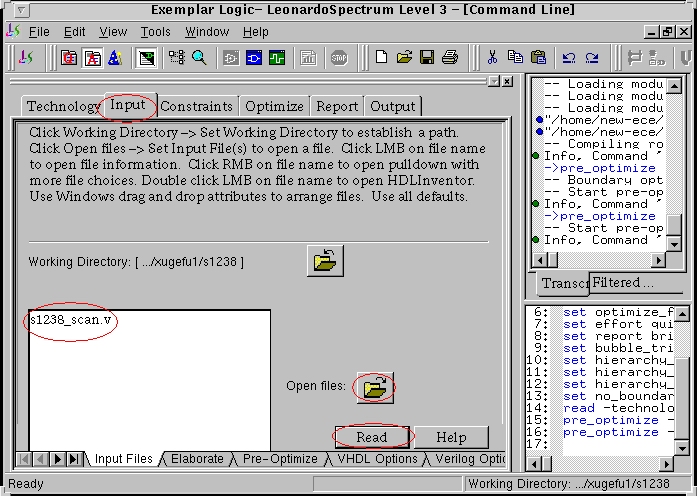Click the Paste clipboard icon
The width and height of the screenshot is (697, 496).
pyautogui.click(x=539, y=58)
